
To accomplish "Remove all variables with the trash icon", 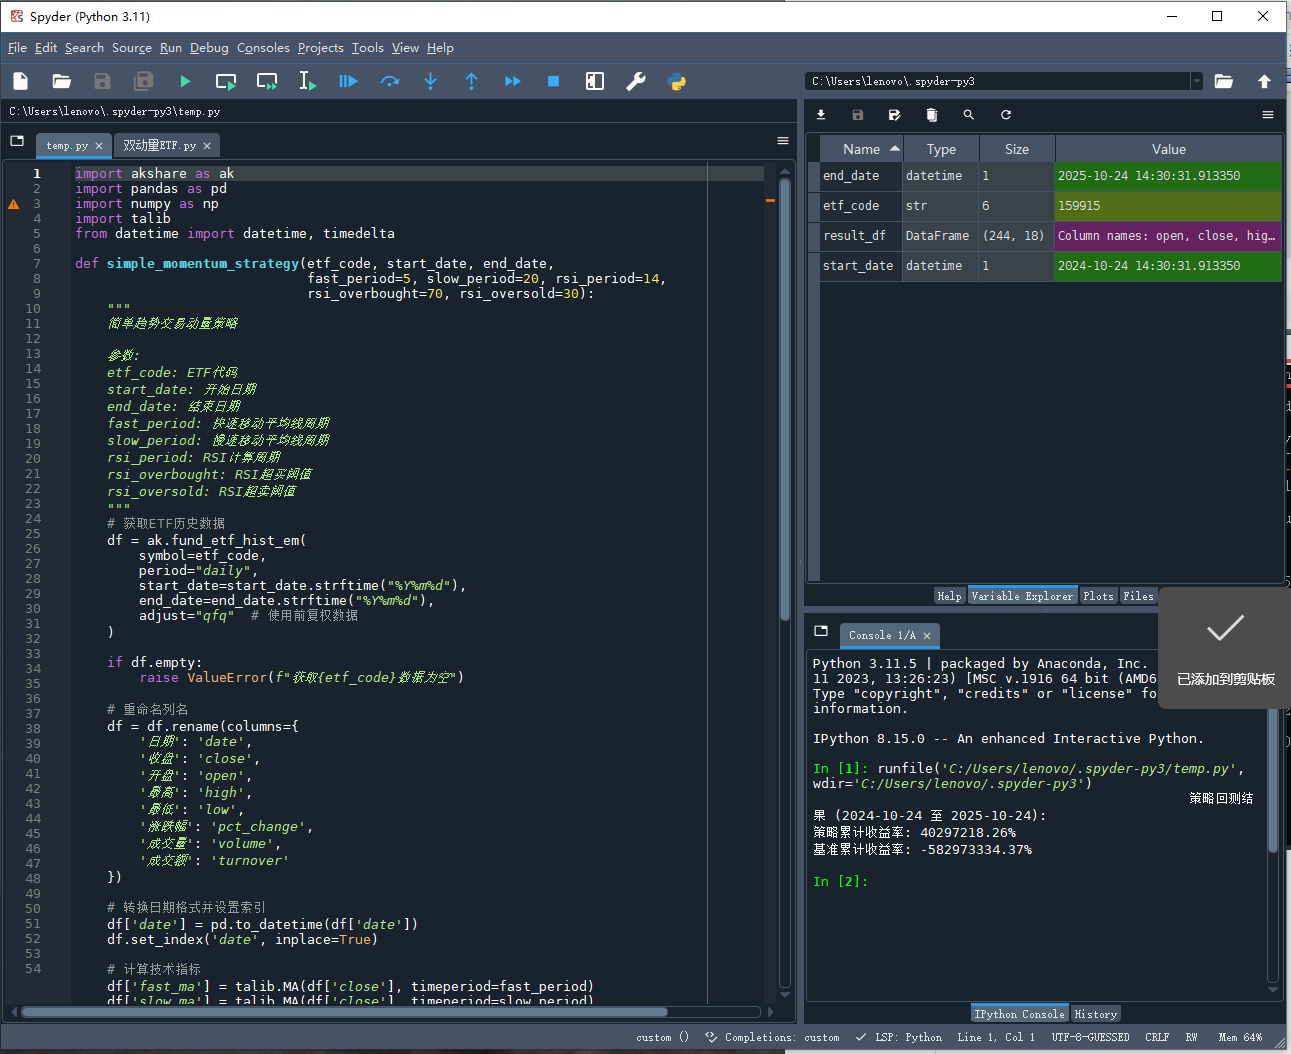I will point(932,115).
